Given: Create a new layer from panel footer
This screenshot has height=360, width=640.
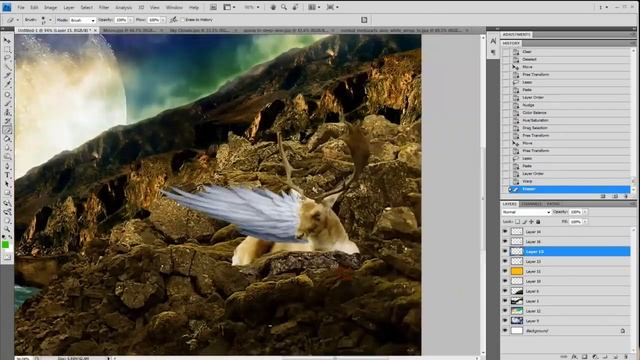Looking at the screenshot, I should click(615, 357).
